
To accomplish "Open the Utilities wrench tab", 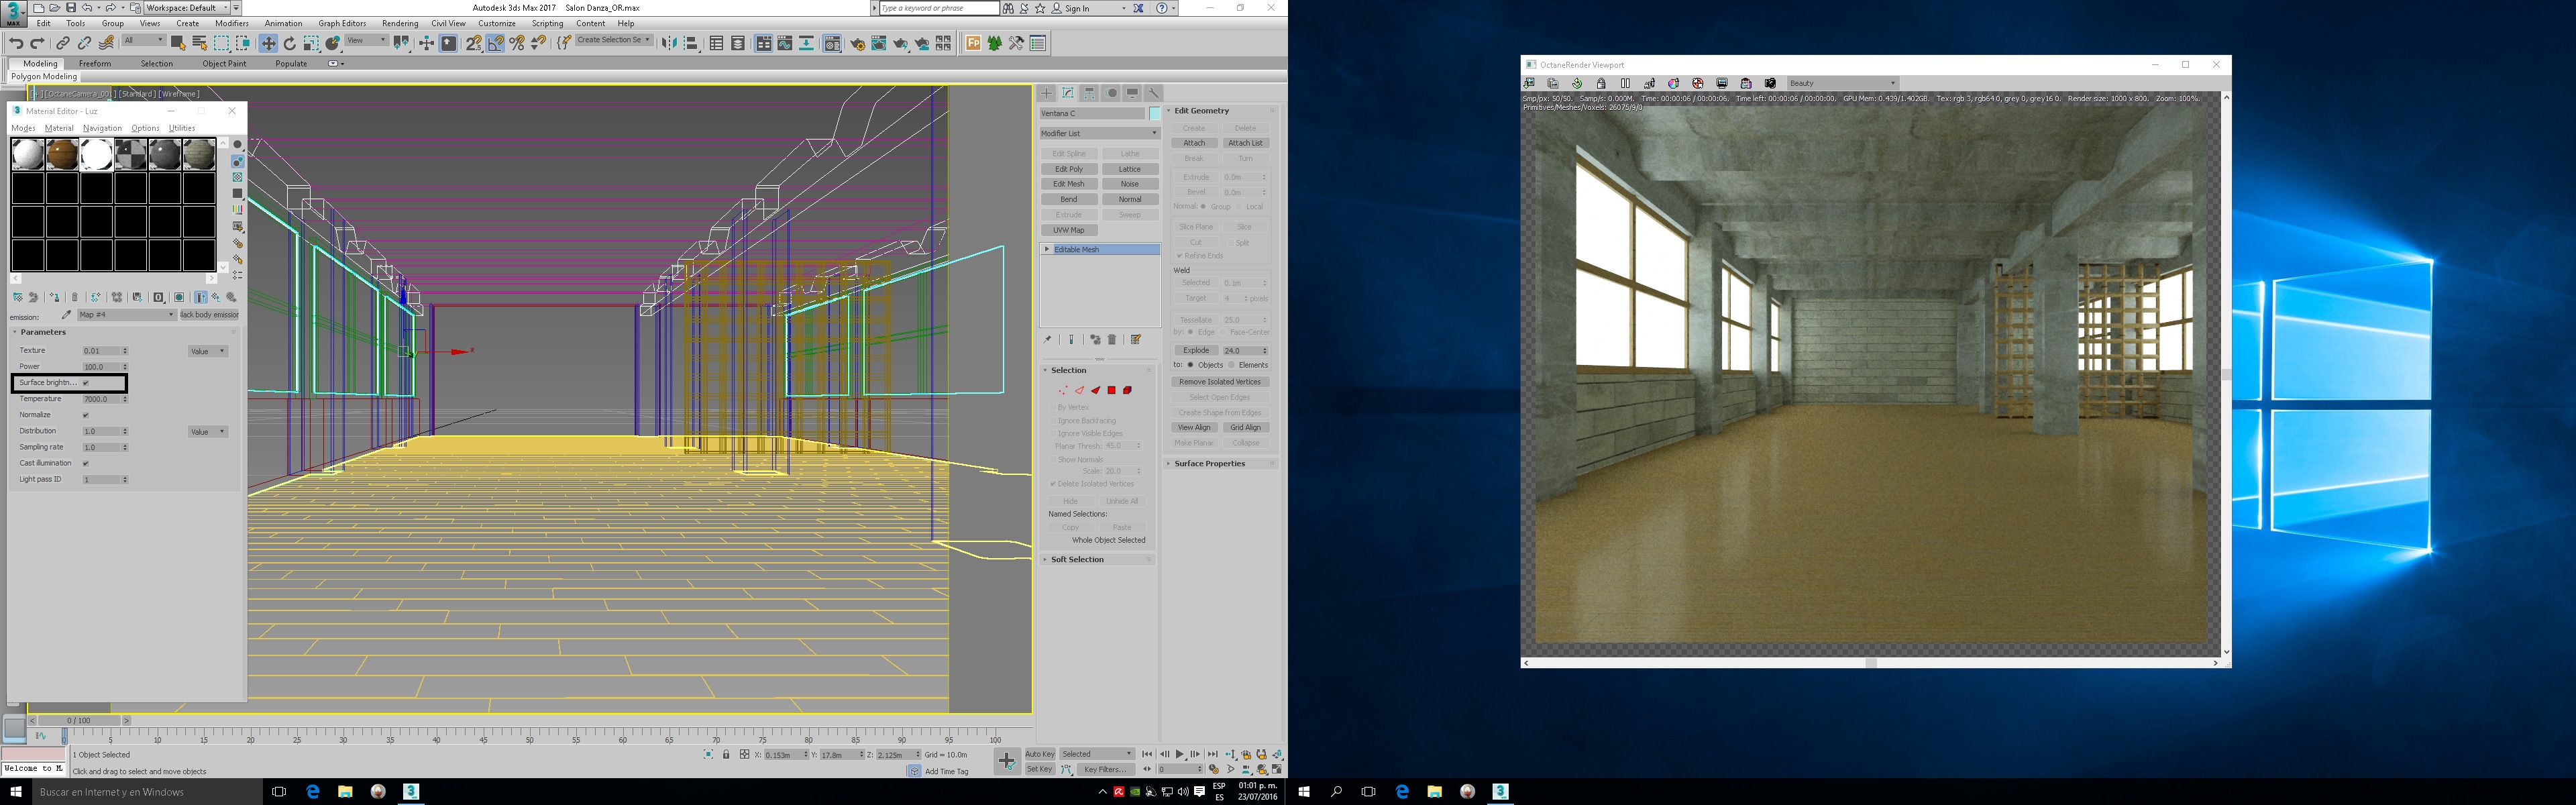I will (x=1154, y=93).
